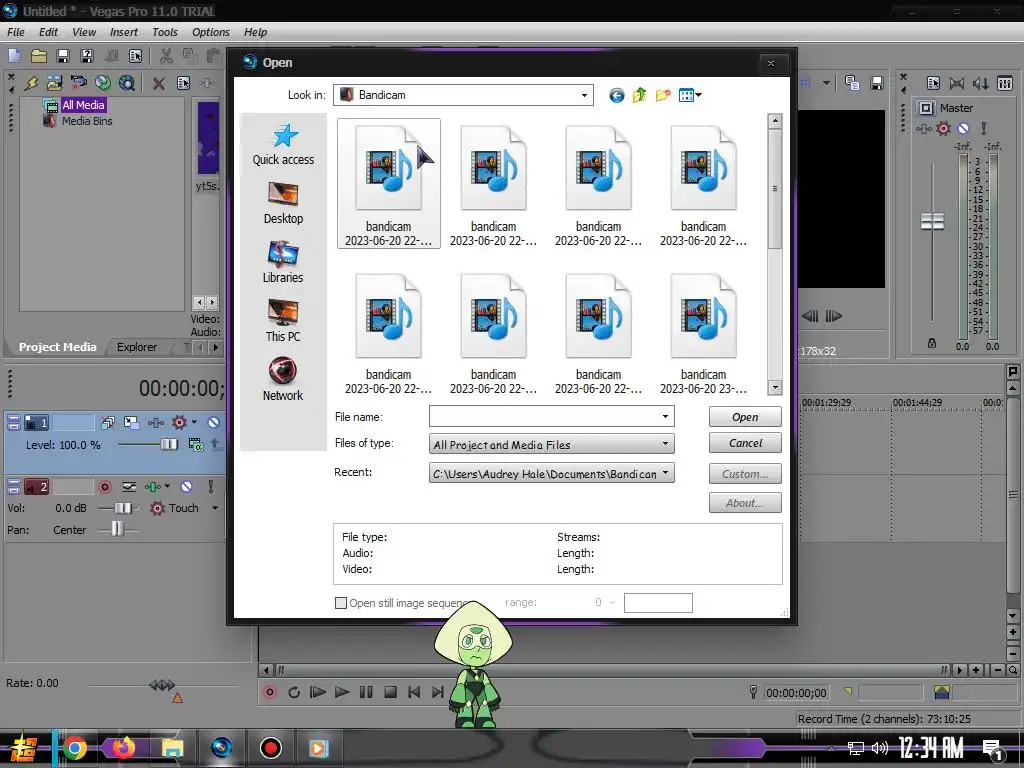Click Stop button in transport bar
The width and height of the screenshot is (1024, 768).
[391, 692]
